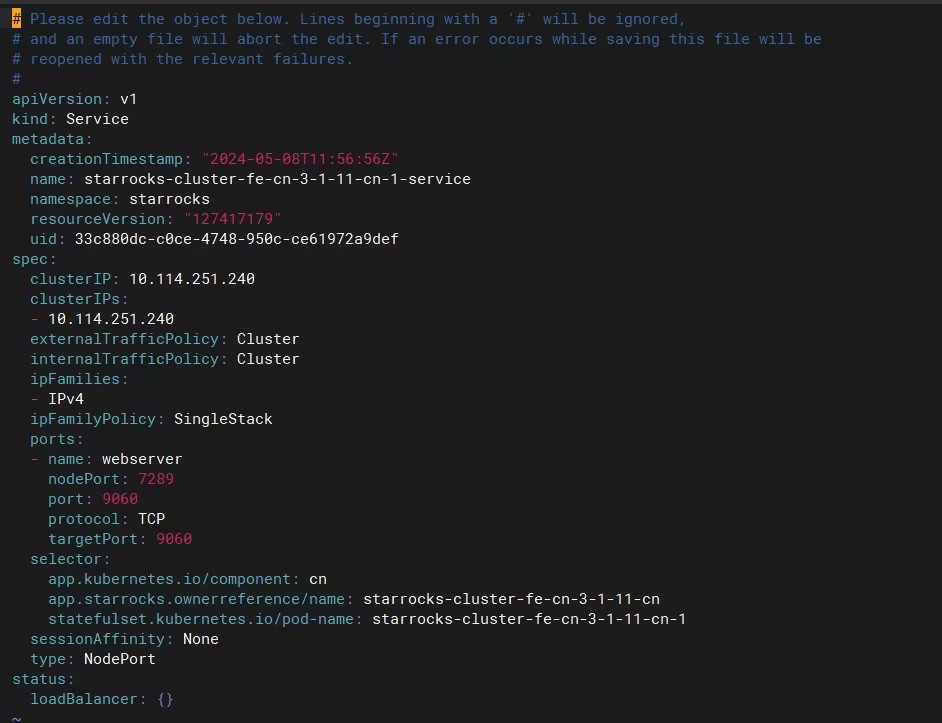Click the kind value Service

point(97,119)
